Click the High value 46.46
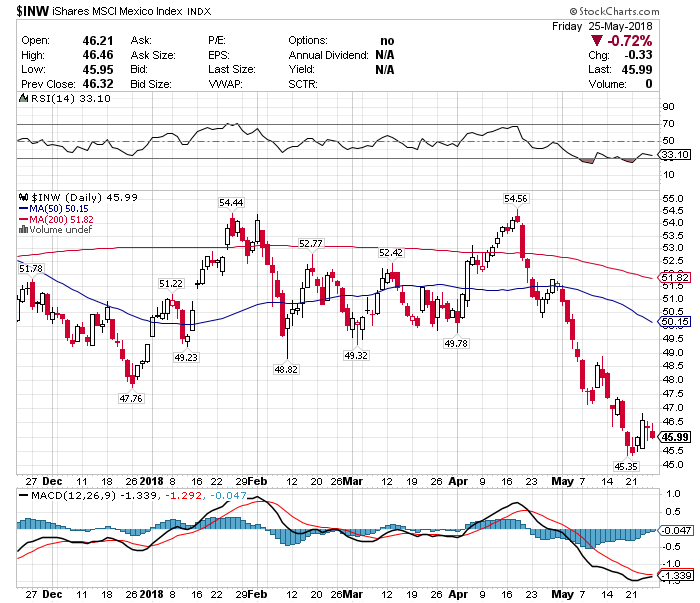Viewport: 700px width, 603px height. (x=98, y=55)
